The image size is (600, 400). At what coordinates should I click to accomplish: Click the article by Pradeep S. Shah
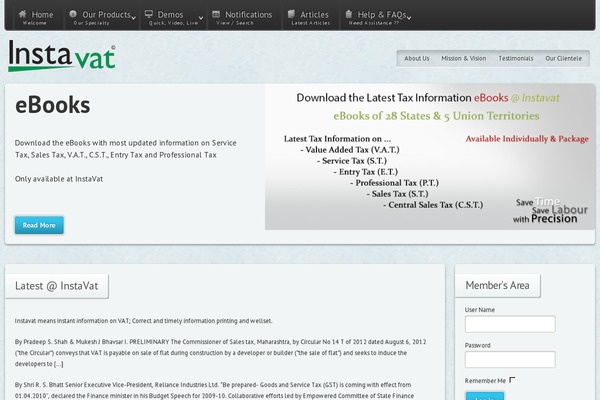click(x=220, y=353)
